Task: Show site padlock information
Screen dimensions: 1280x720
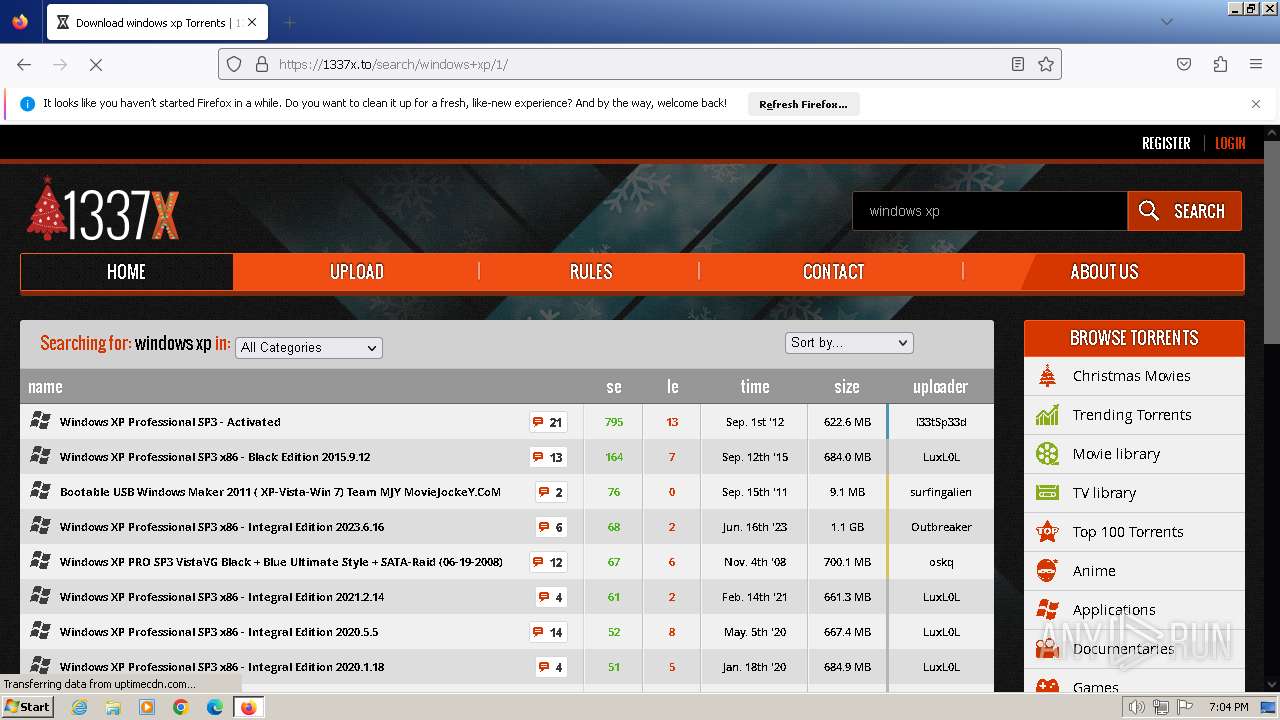Action: pos(262,64)
